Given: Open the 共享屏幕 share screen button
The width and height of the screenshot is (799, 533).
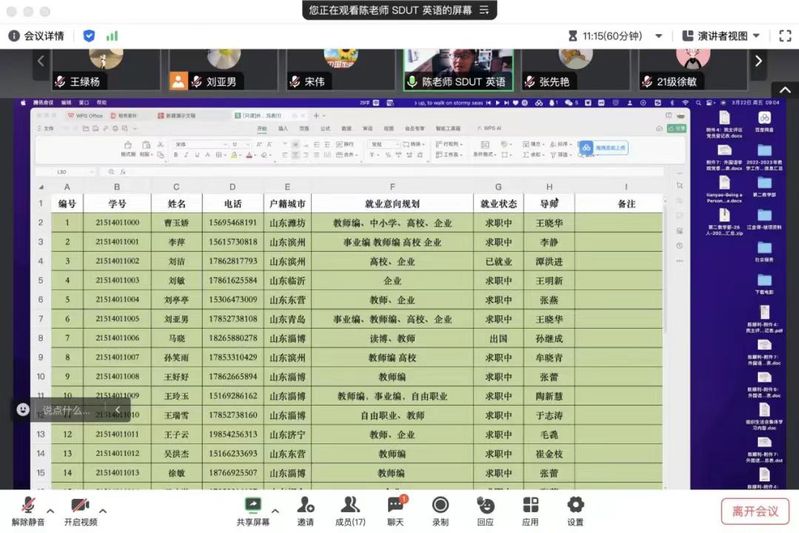Looking at the screenshot, I should pyautogui.click(x=253, y=505).
